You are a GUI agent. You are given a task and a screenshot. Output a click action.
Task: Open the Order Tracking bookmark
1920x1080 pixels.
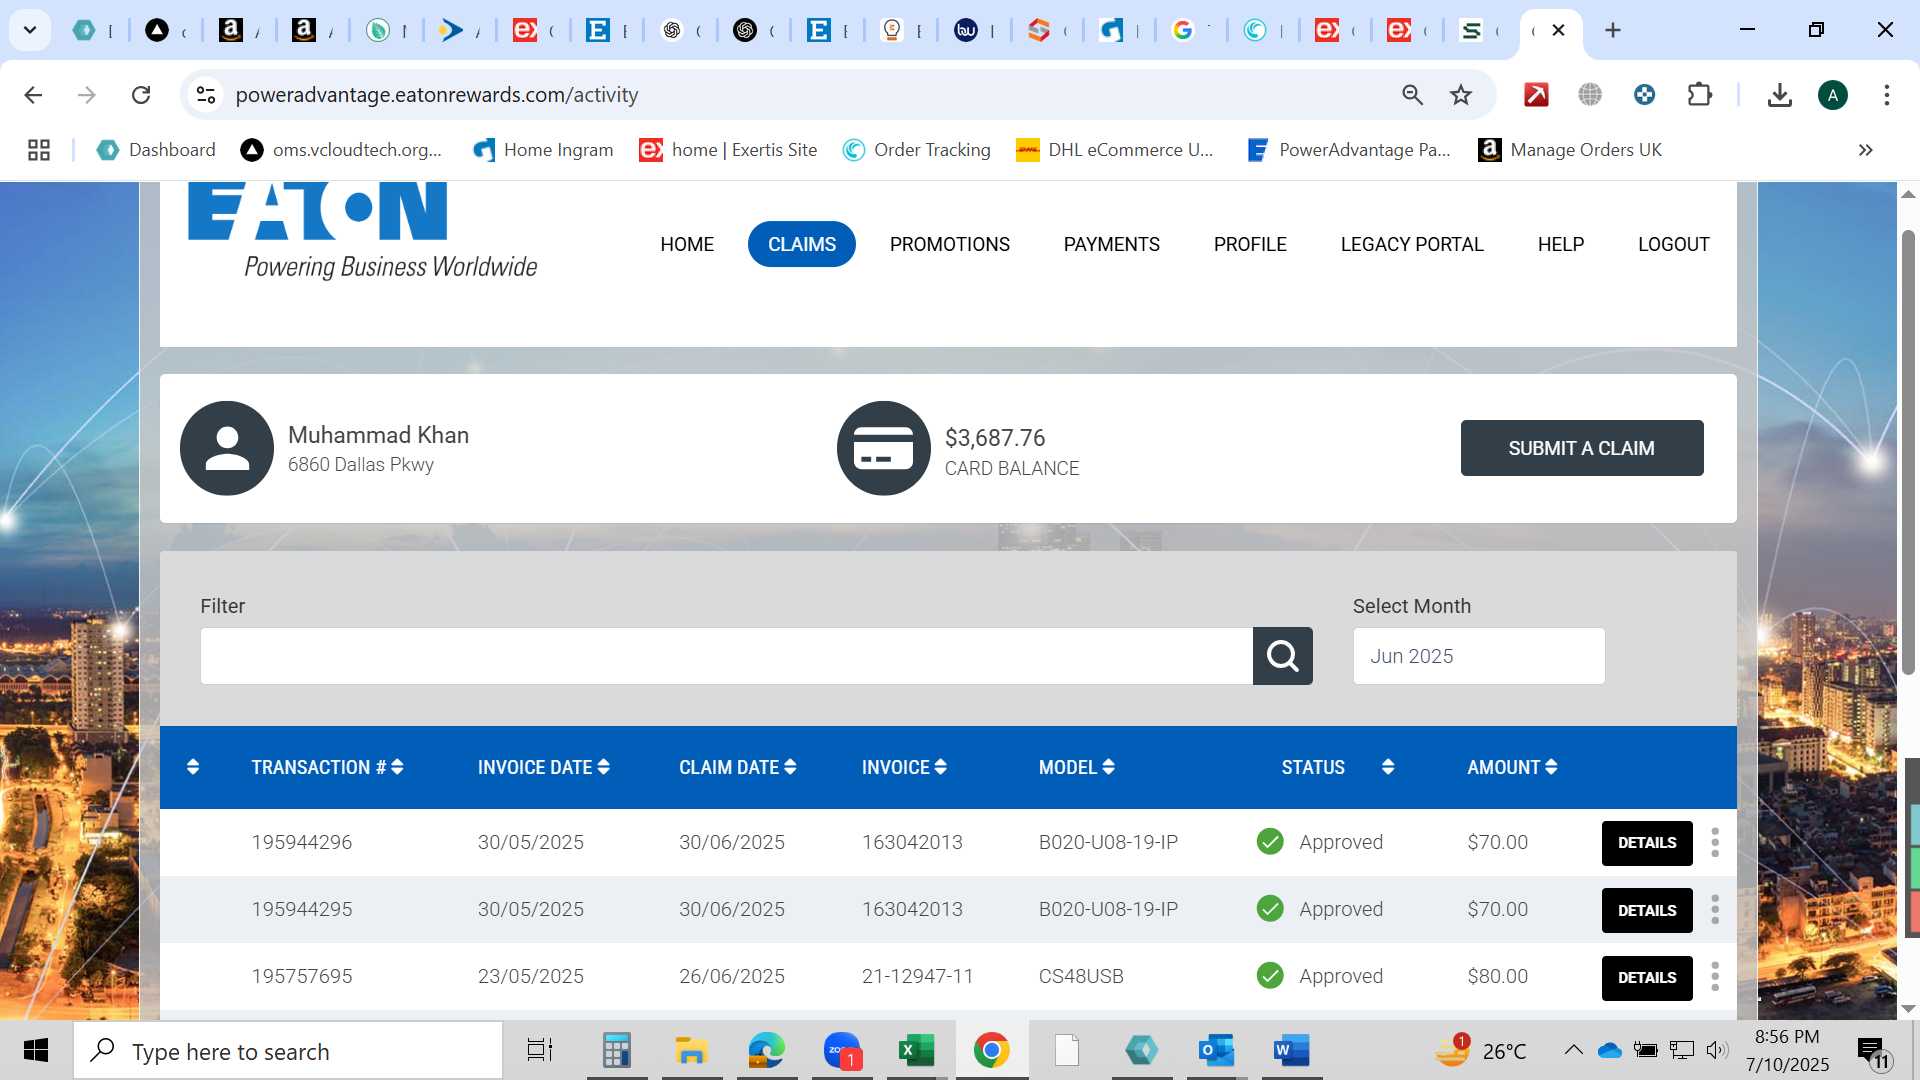click(917, 150)
